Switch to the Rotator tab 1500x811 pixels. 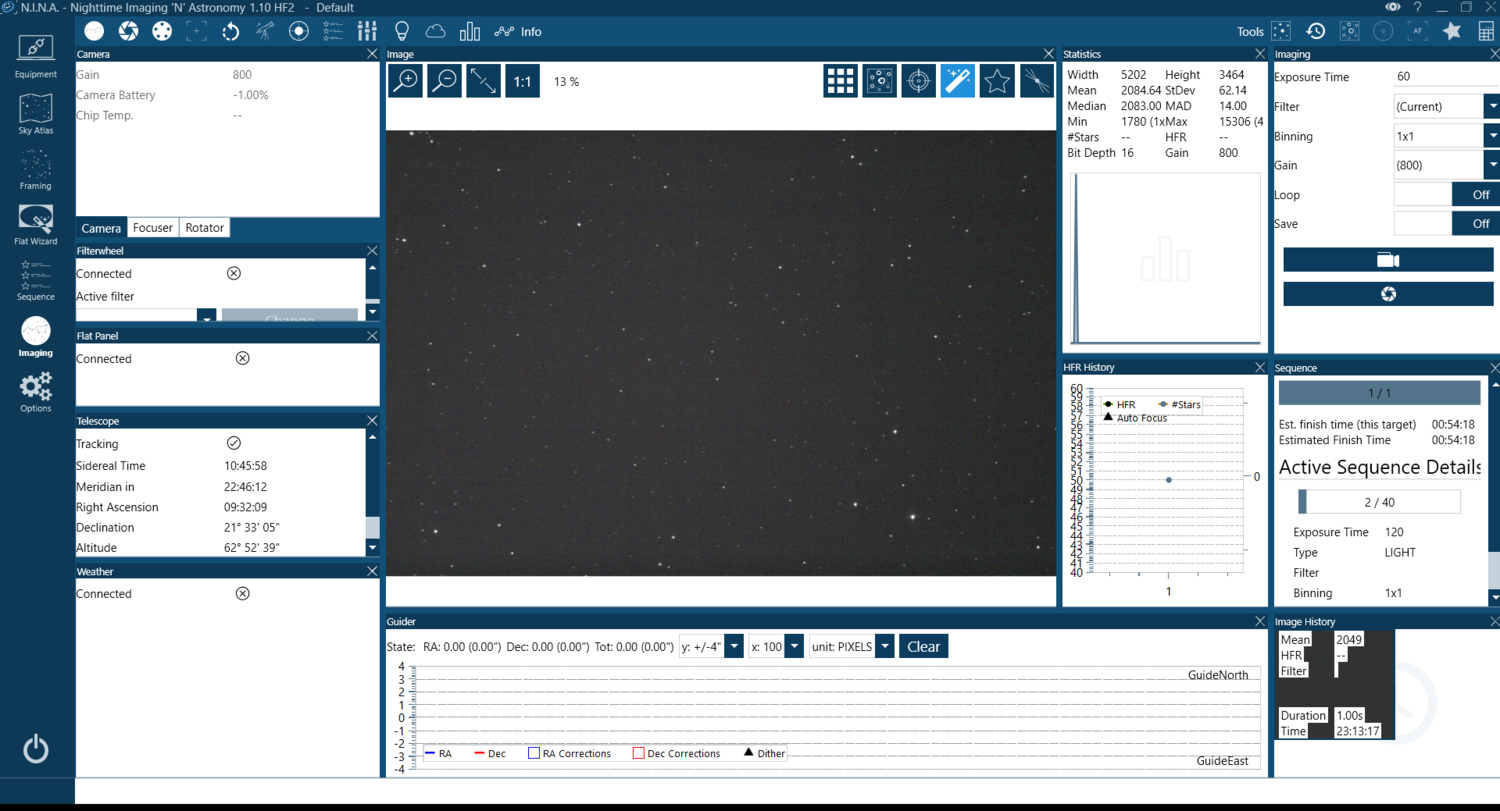(204, 228)
